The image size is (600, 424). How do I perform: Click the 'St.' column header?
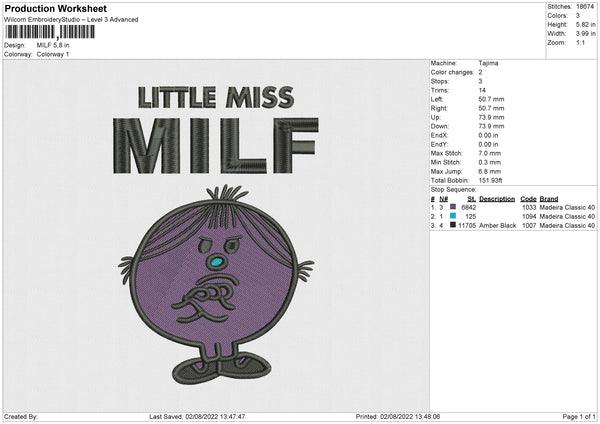click(471, 199)
